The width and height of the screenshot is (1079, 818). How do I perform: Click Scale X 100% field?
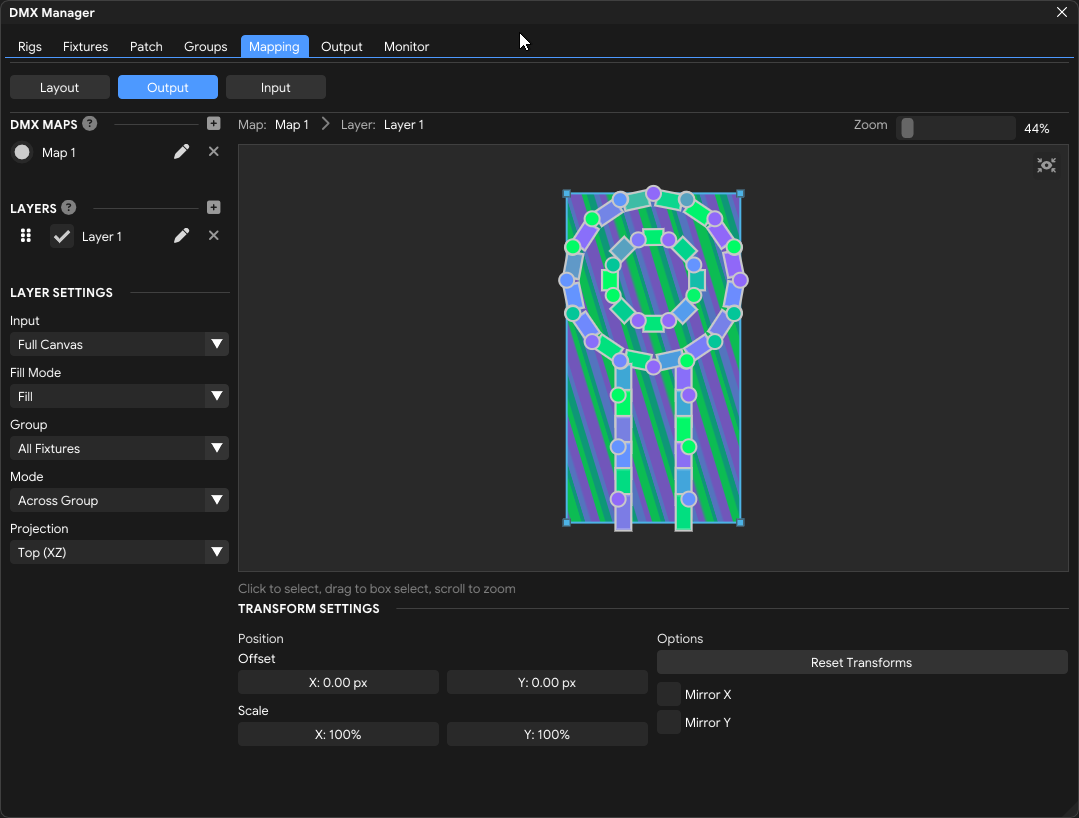point(338,734)
